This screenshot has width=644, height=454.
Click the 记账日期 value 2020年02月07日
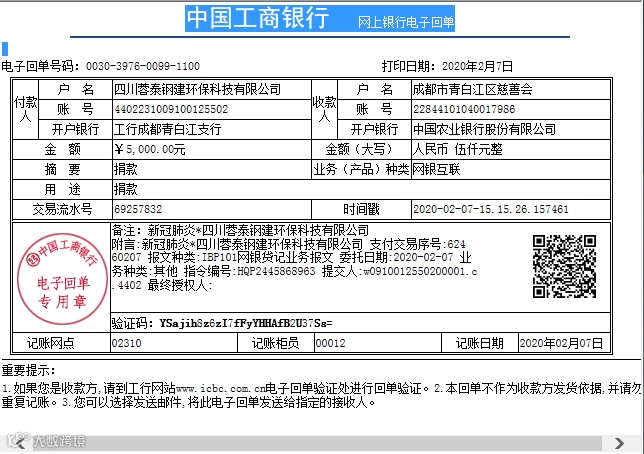tap(561, 343)
